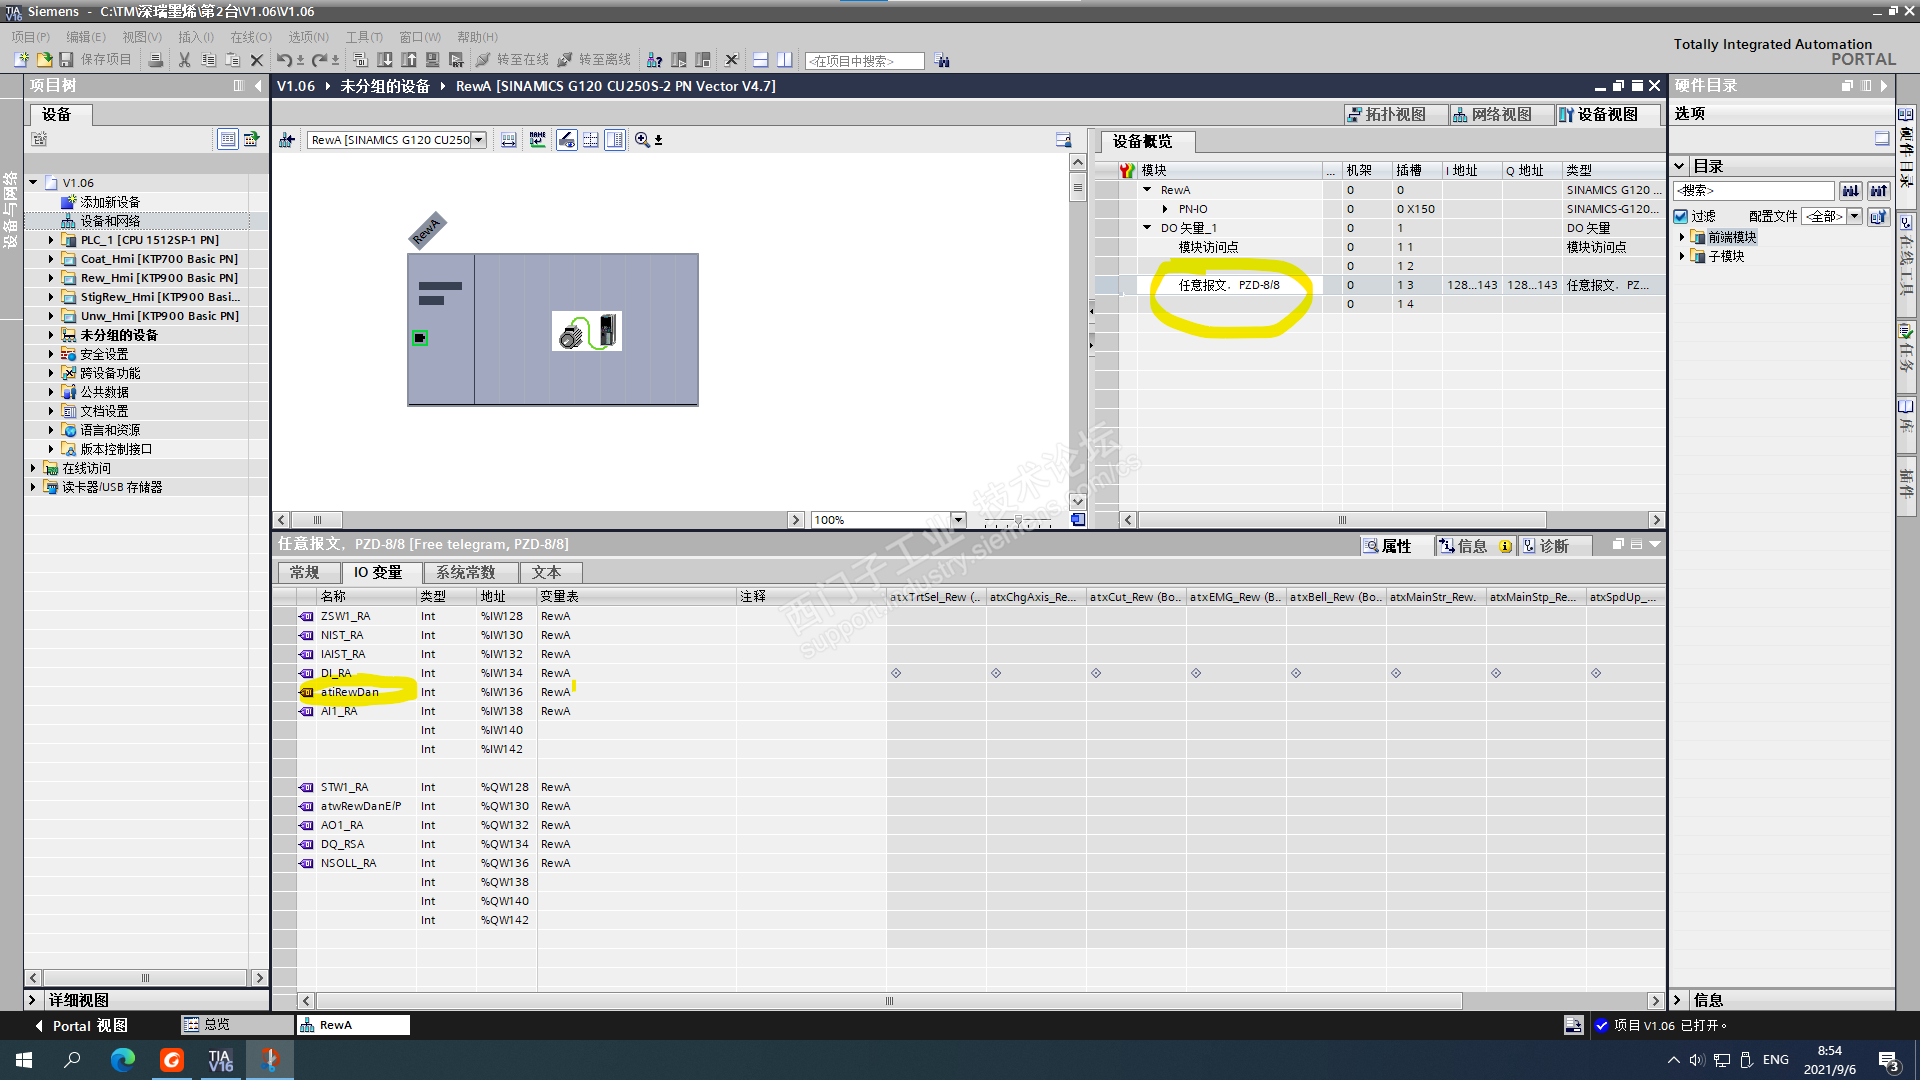Viewport: 1920px width, 1080px height.
Task: Click the new project icon
Action: (x=21, y=60)
